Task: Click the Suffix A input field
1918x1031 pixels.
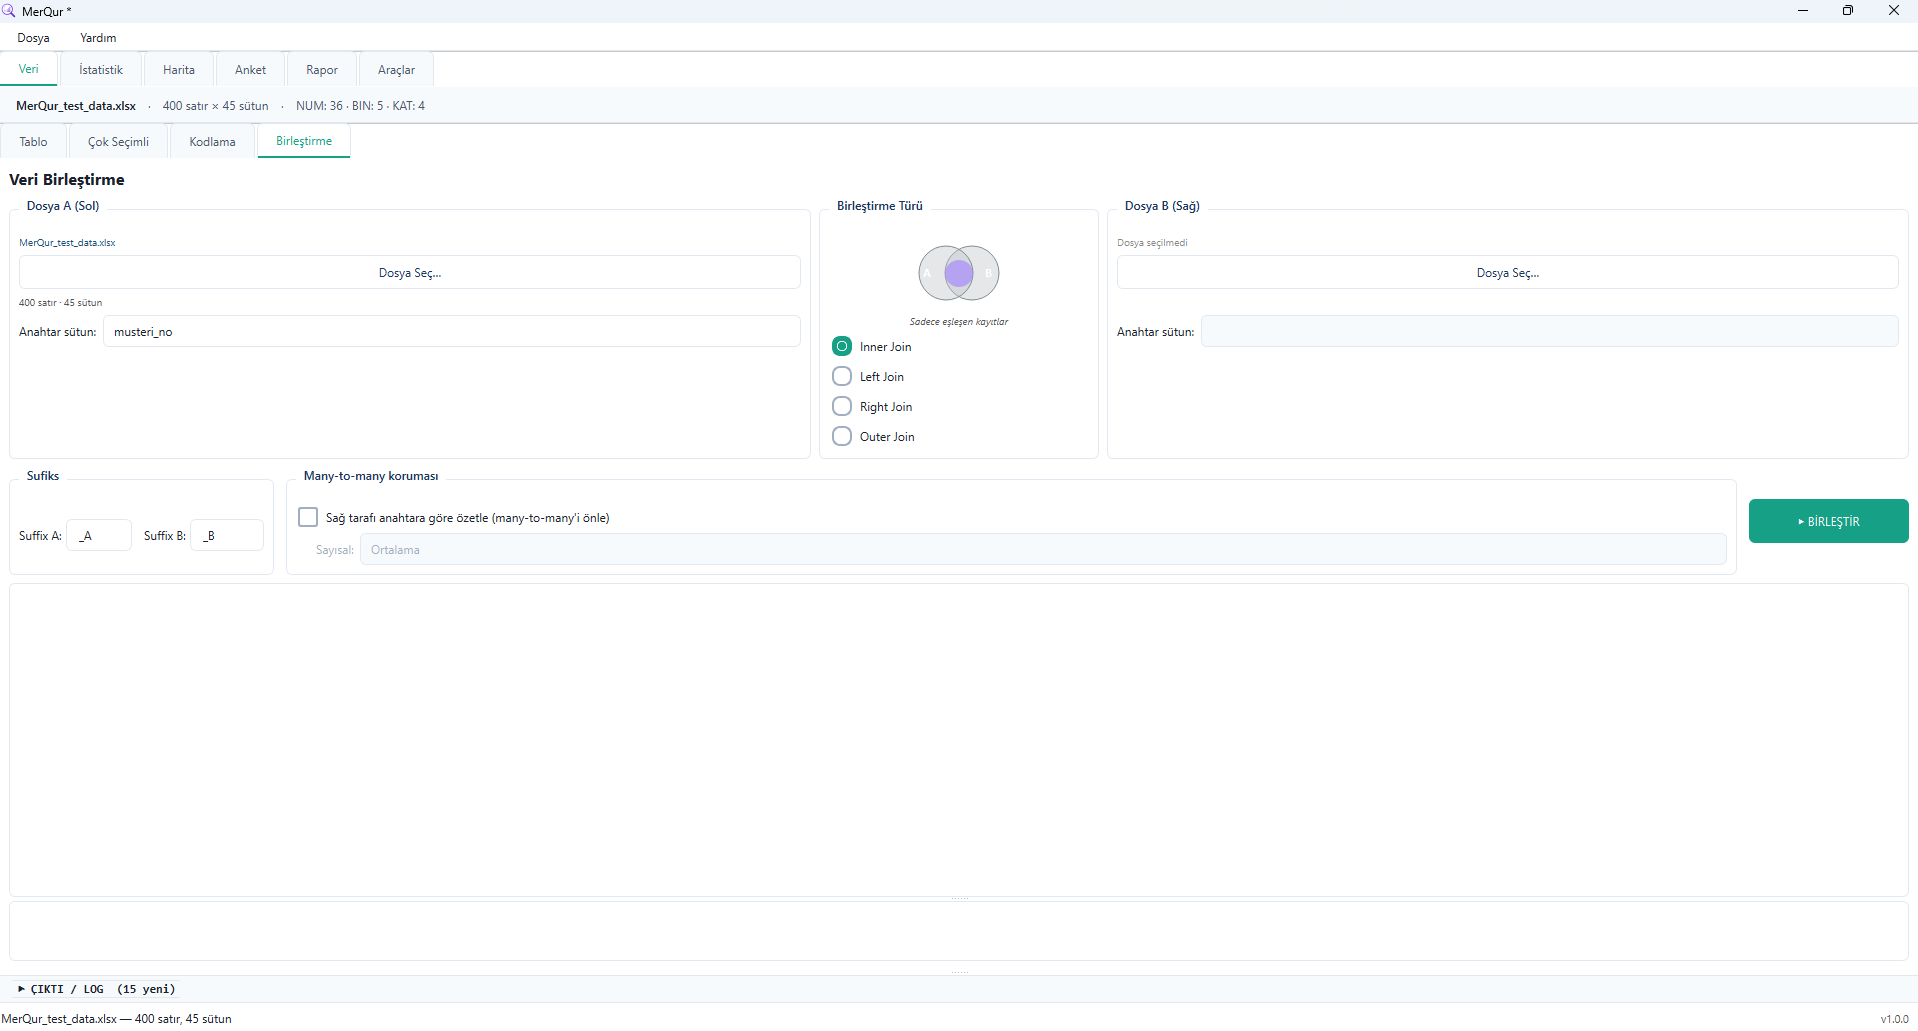Action: click(99, 535)
